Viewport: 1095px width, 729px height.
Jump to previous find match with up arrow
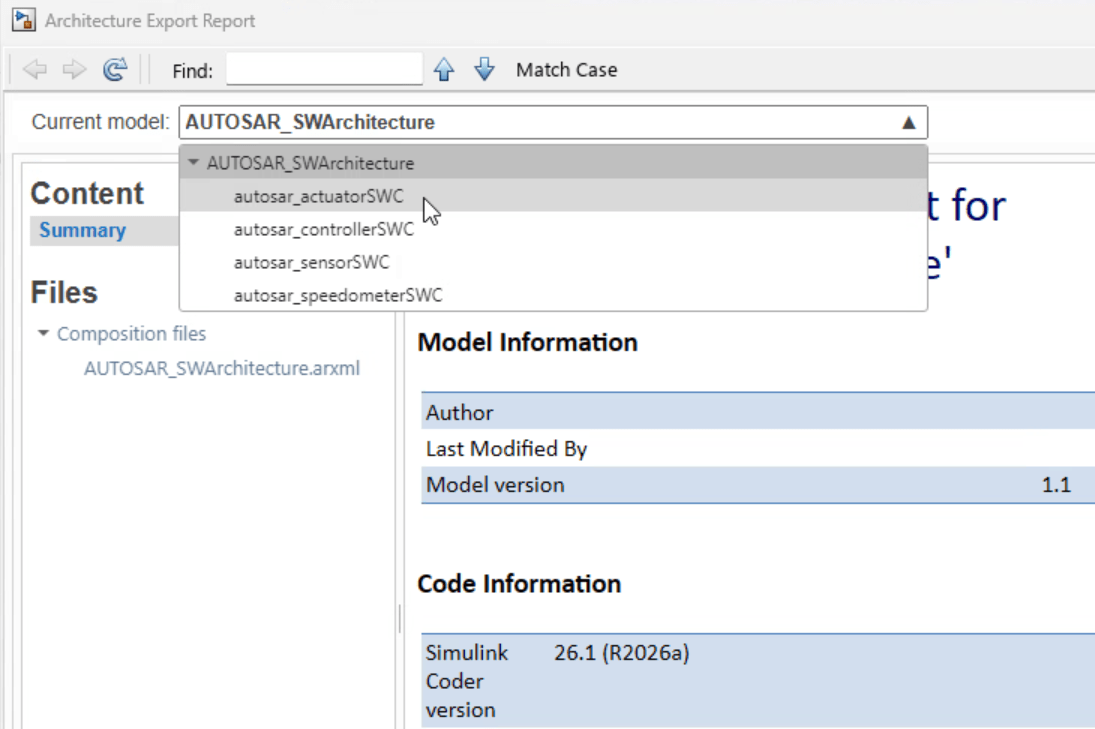pos(444,70)
